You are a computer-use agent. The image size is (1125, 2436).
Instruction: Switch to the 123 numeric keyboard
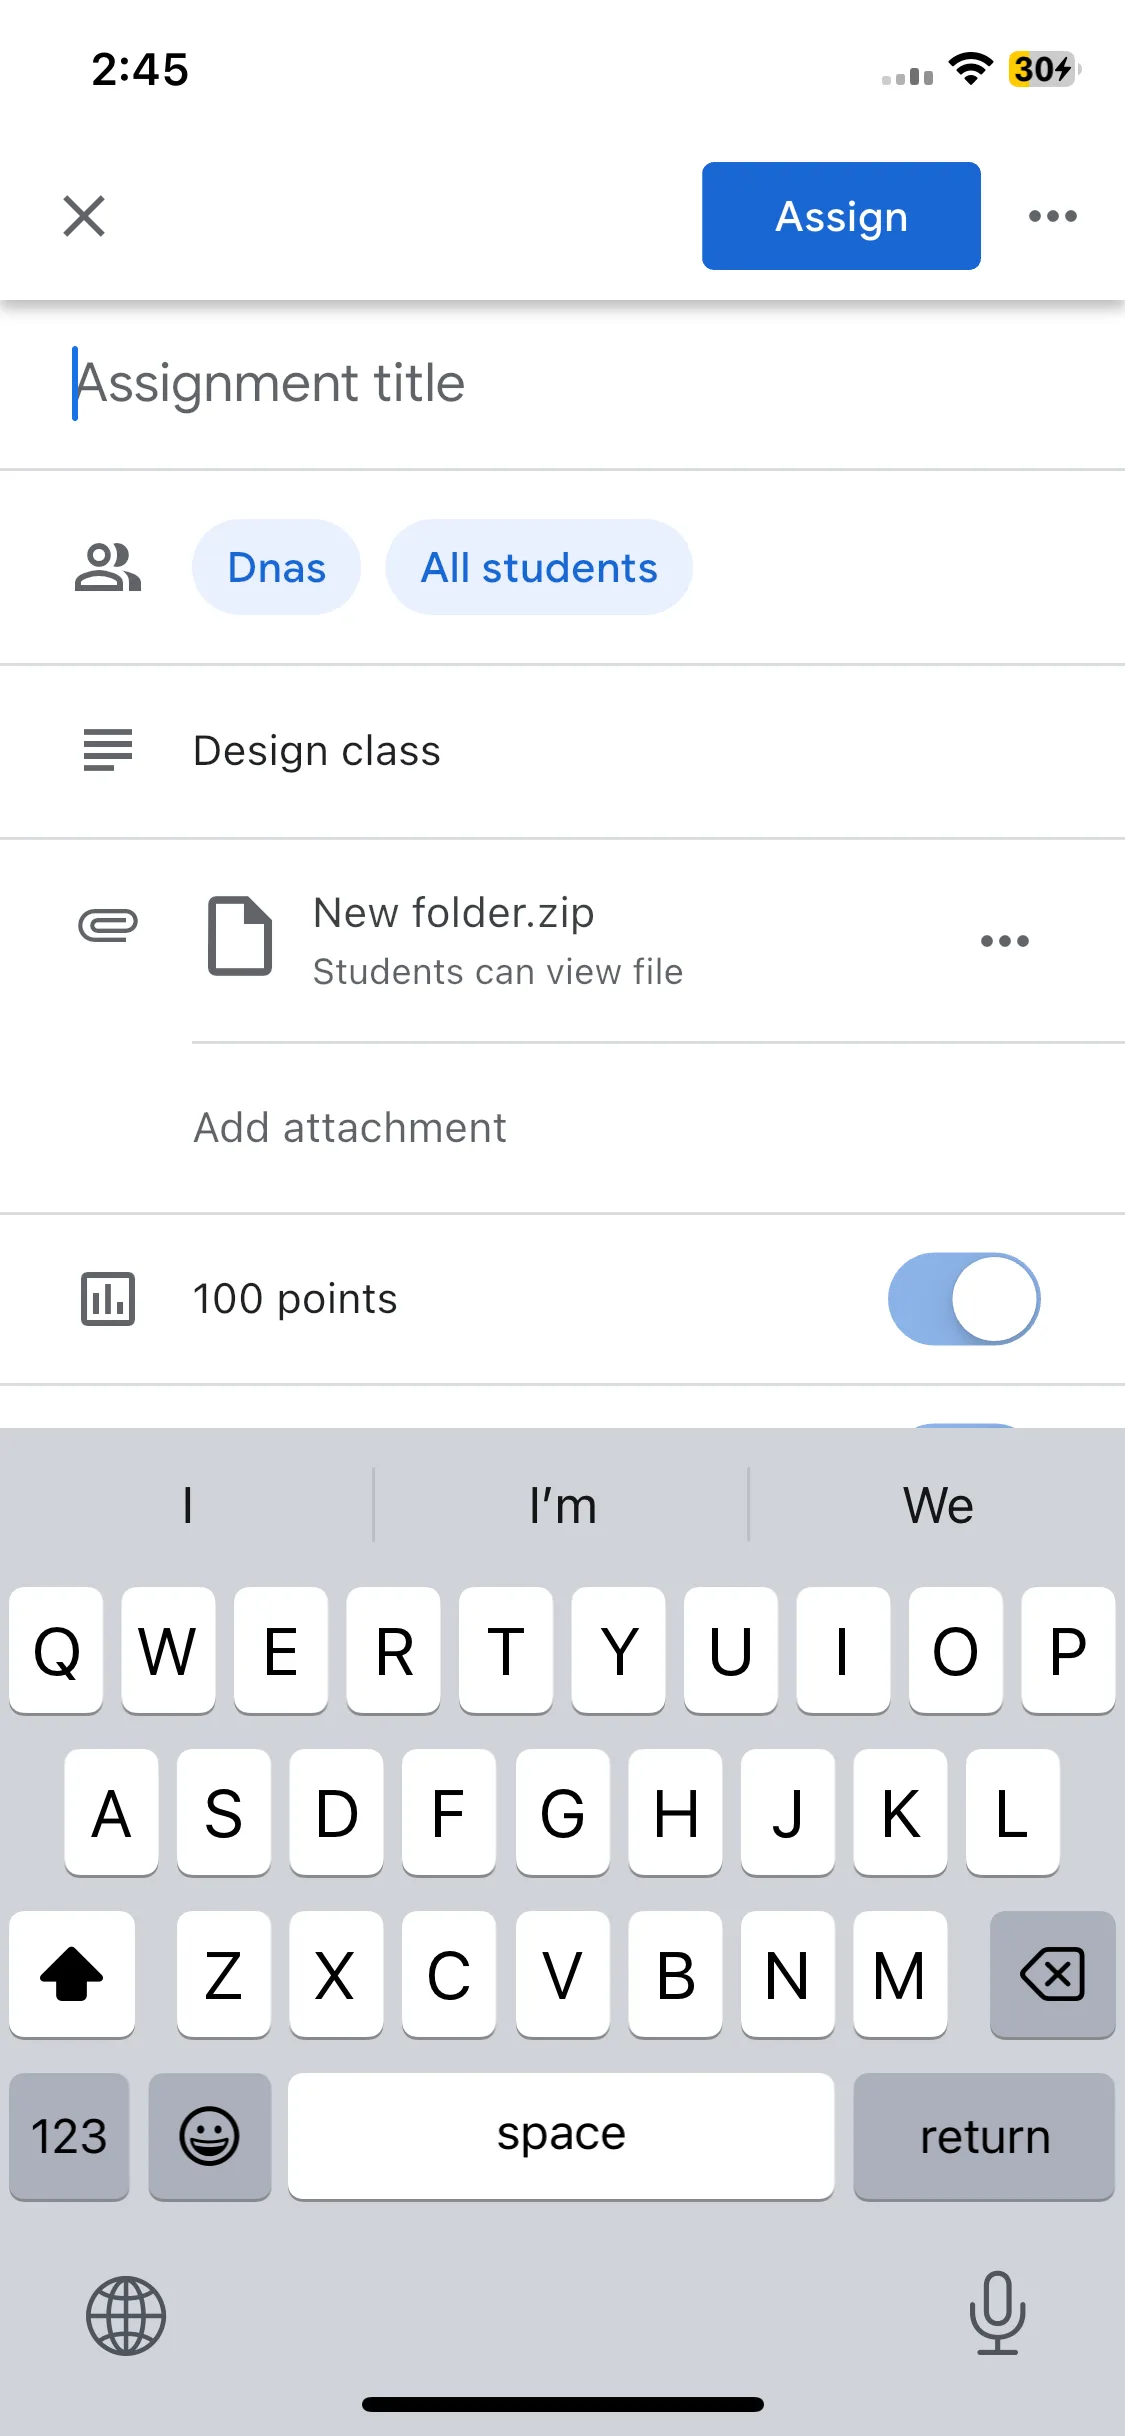pos(69,2137)
